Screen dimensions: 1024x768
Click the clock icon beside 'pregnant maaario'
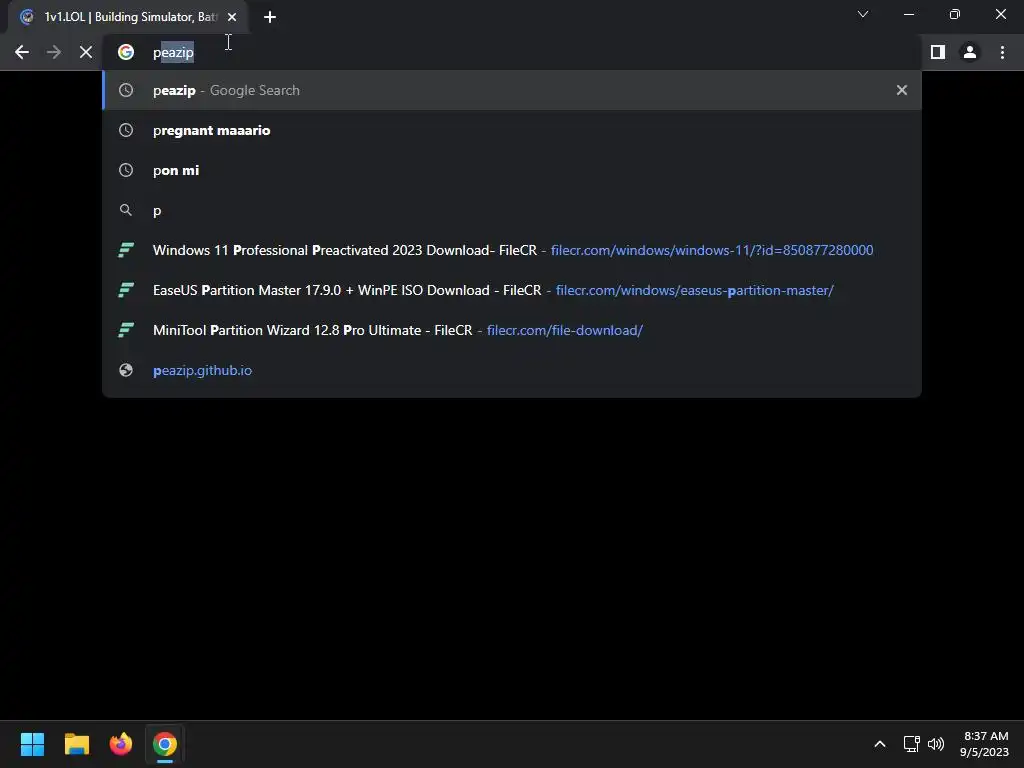[126, 130]
